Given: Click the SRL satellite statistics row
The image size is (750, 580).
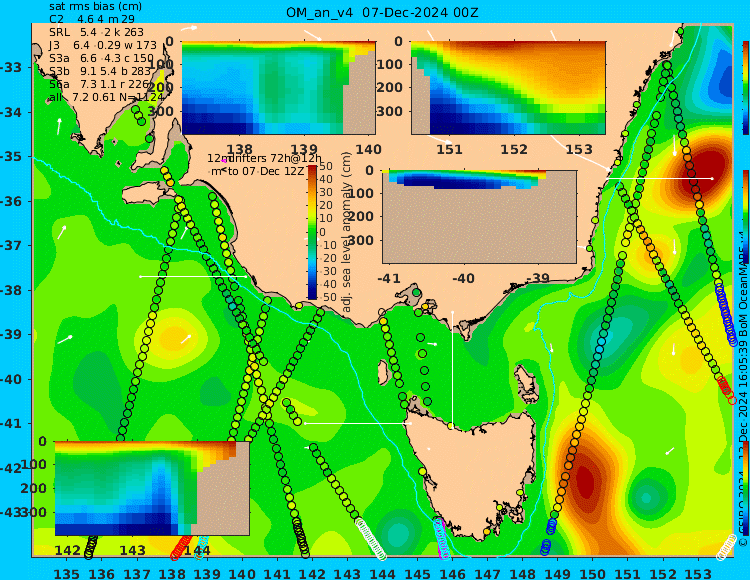Looking at the screenshot, I should pyautogui.click(x=96, y=32).
